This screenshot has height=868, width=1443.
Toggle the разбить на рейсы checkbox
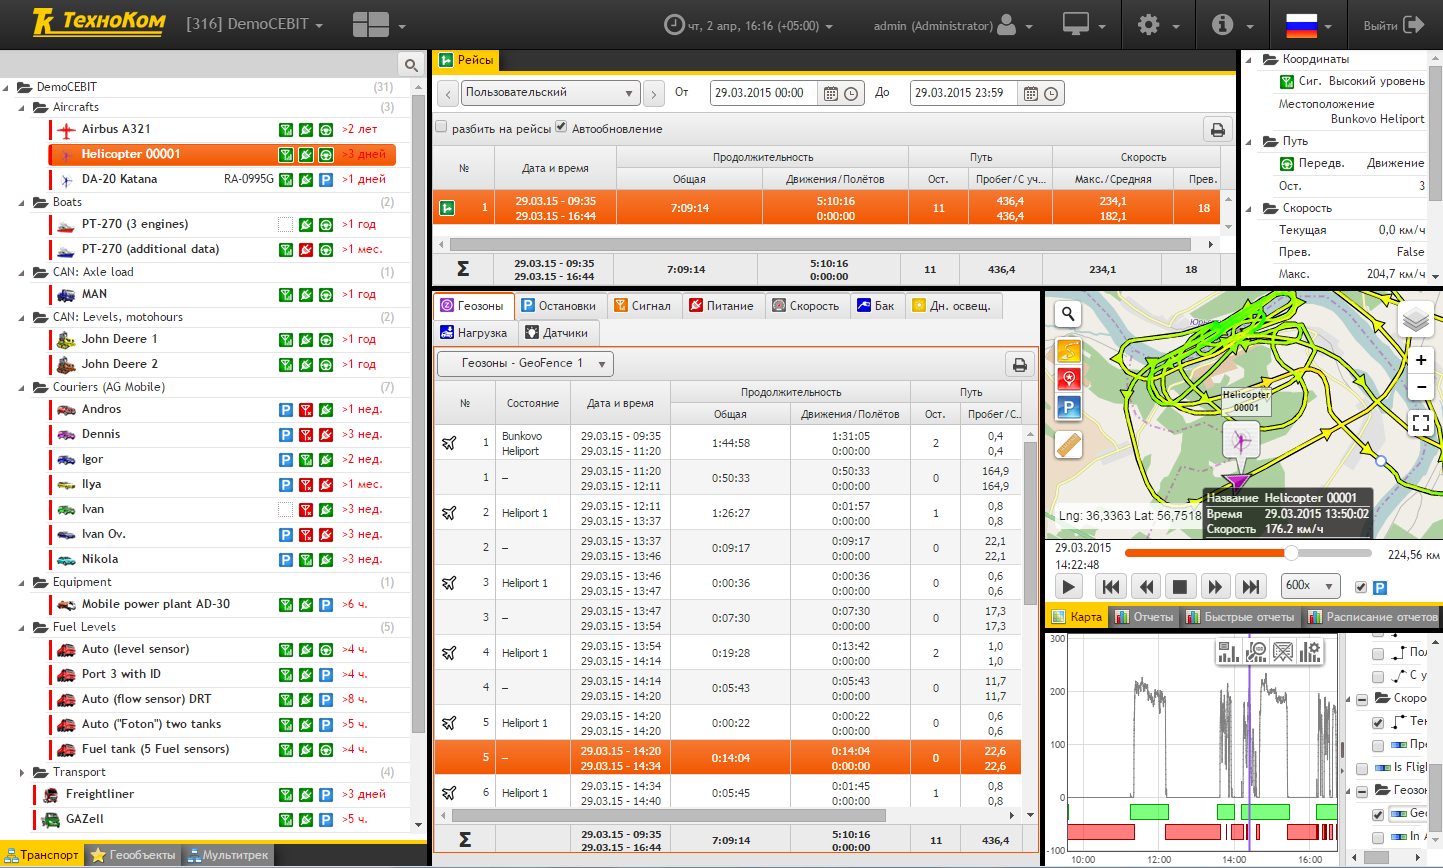[x=441, y=127]
